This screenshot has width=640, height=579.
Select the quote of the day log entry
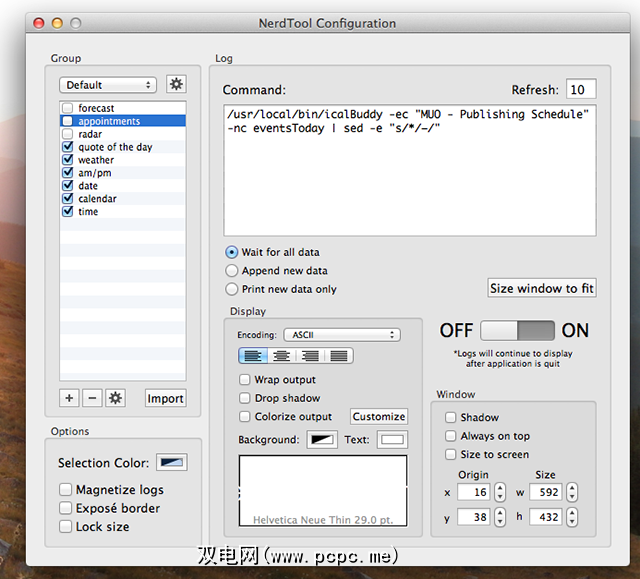[x=115, y=147]
